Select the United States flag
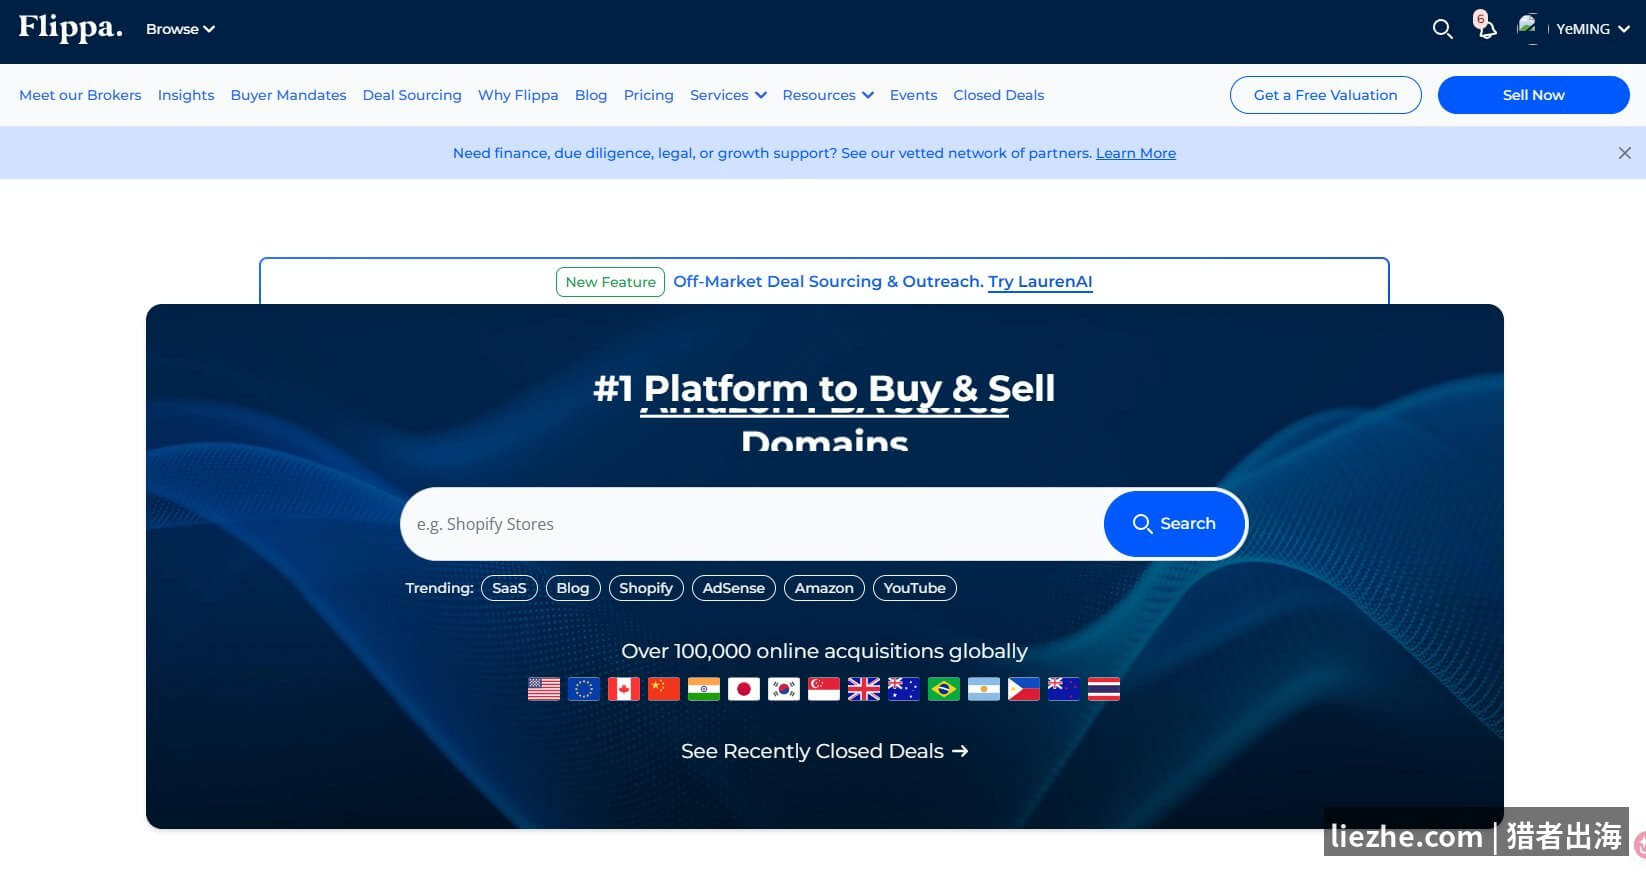1646x876 pixels. (544, 689)
